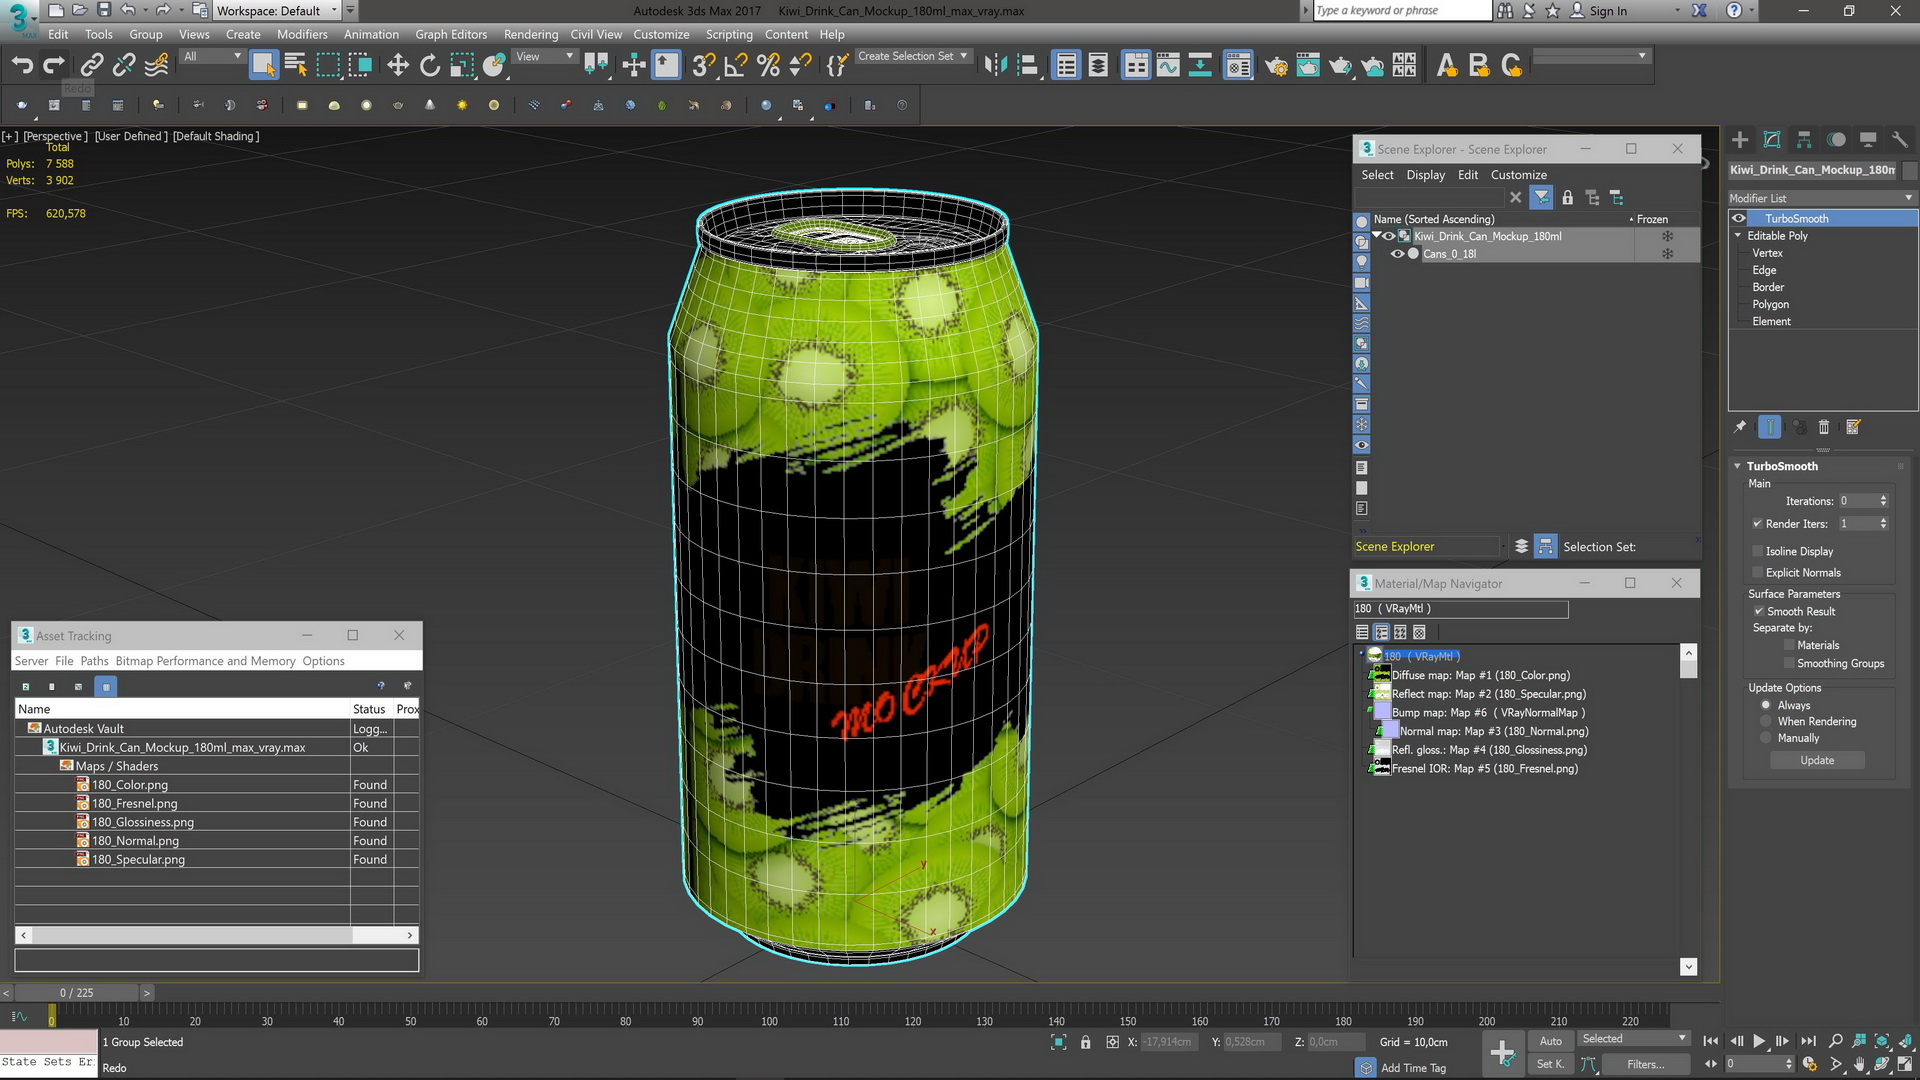
Task: Open the Create panel plus tab
Action: (x=1740, y=140)
